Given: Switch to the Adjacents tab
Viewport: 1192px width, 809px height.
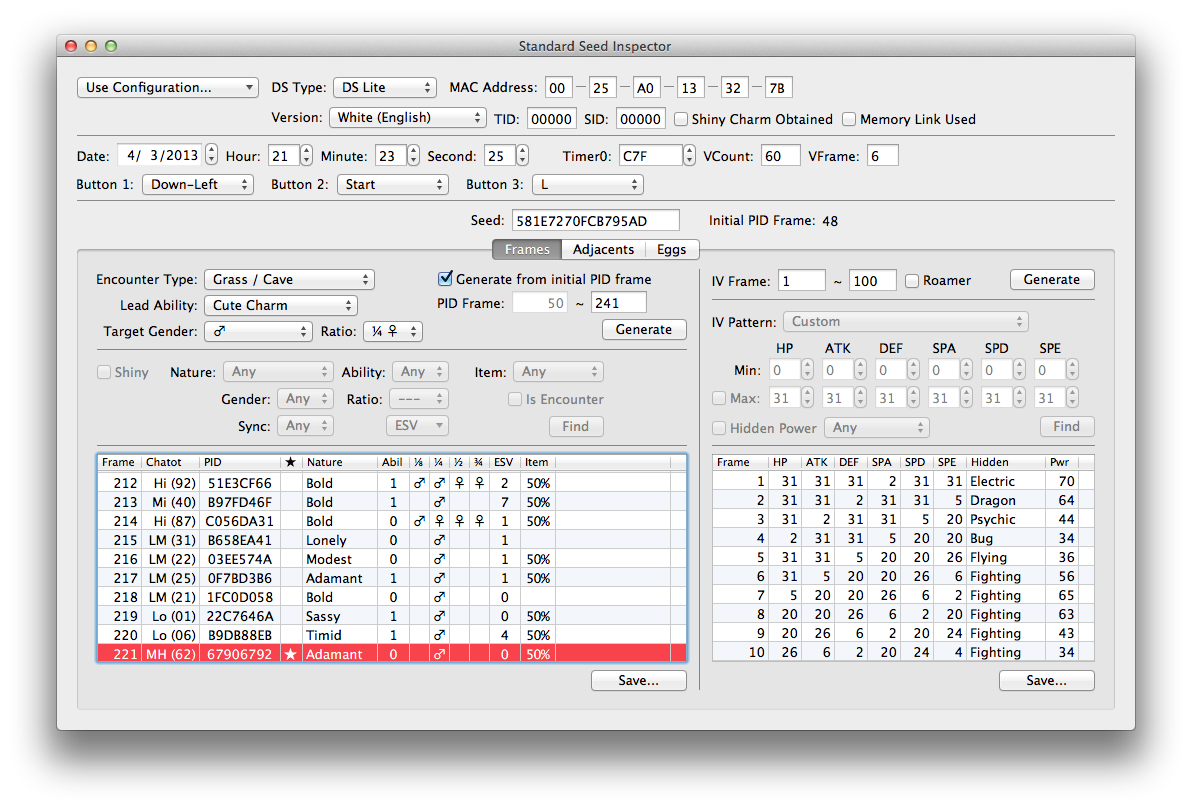Looking at the screenshot, I should (603, 249).
